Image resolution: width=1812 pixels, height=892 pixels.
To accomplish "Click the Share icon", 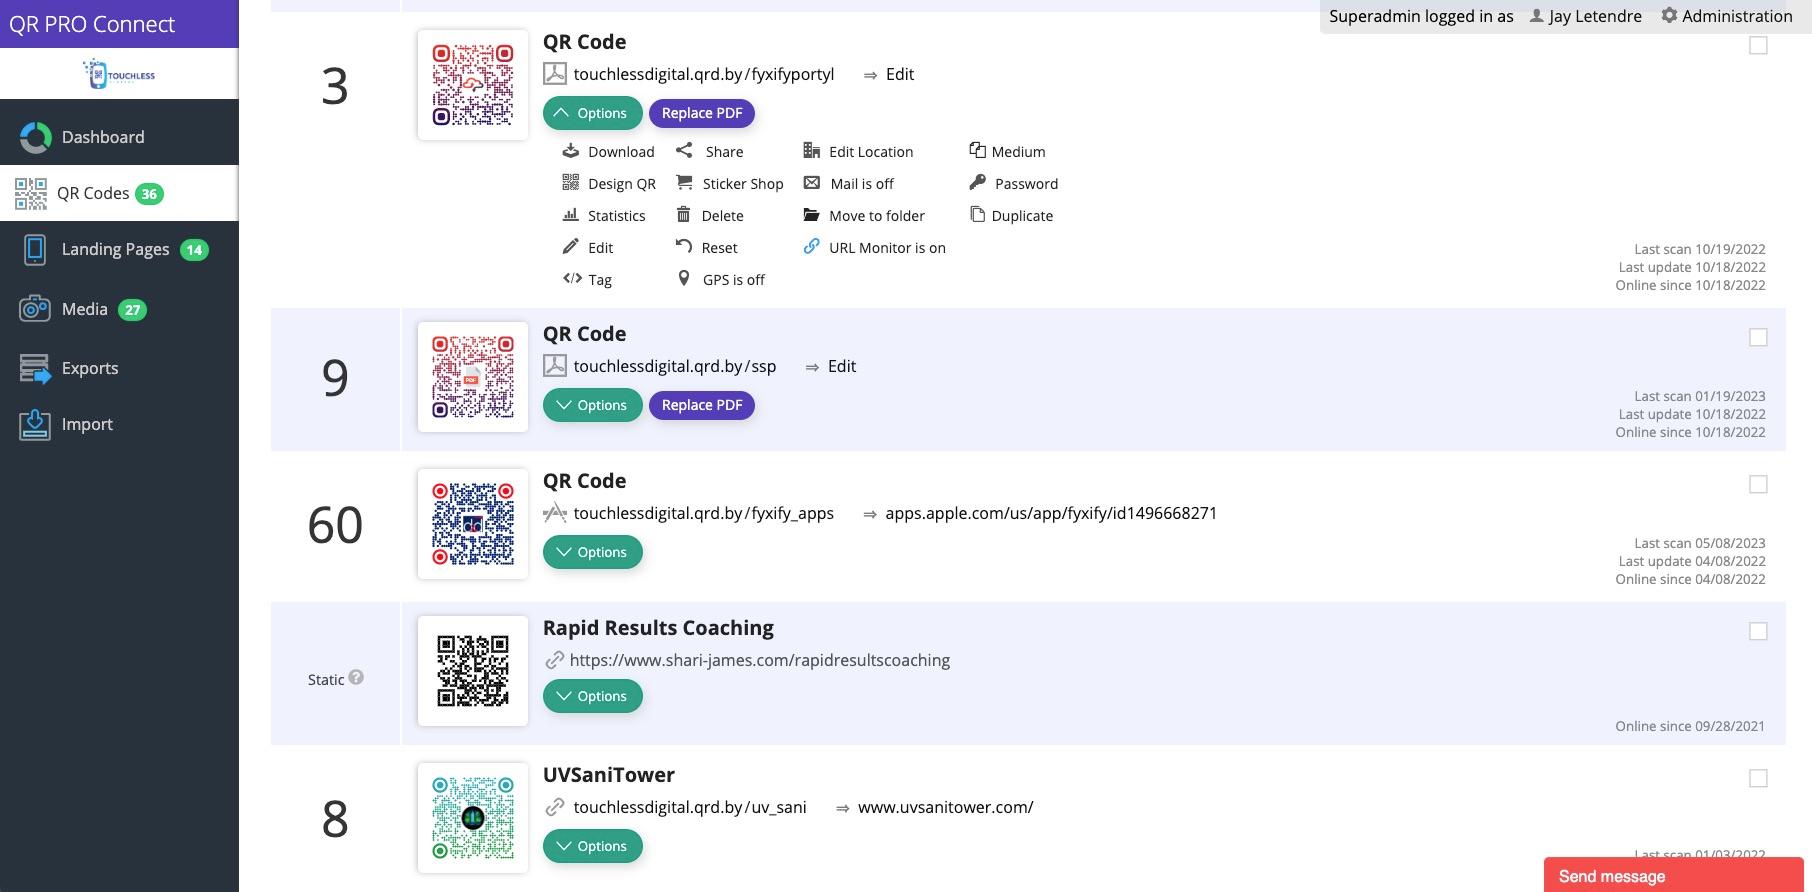I will (x=684, y=151).
